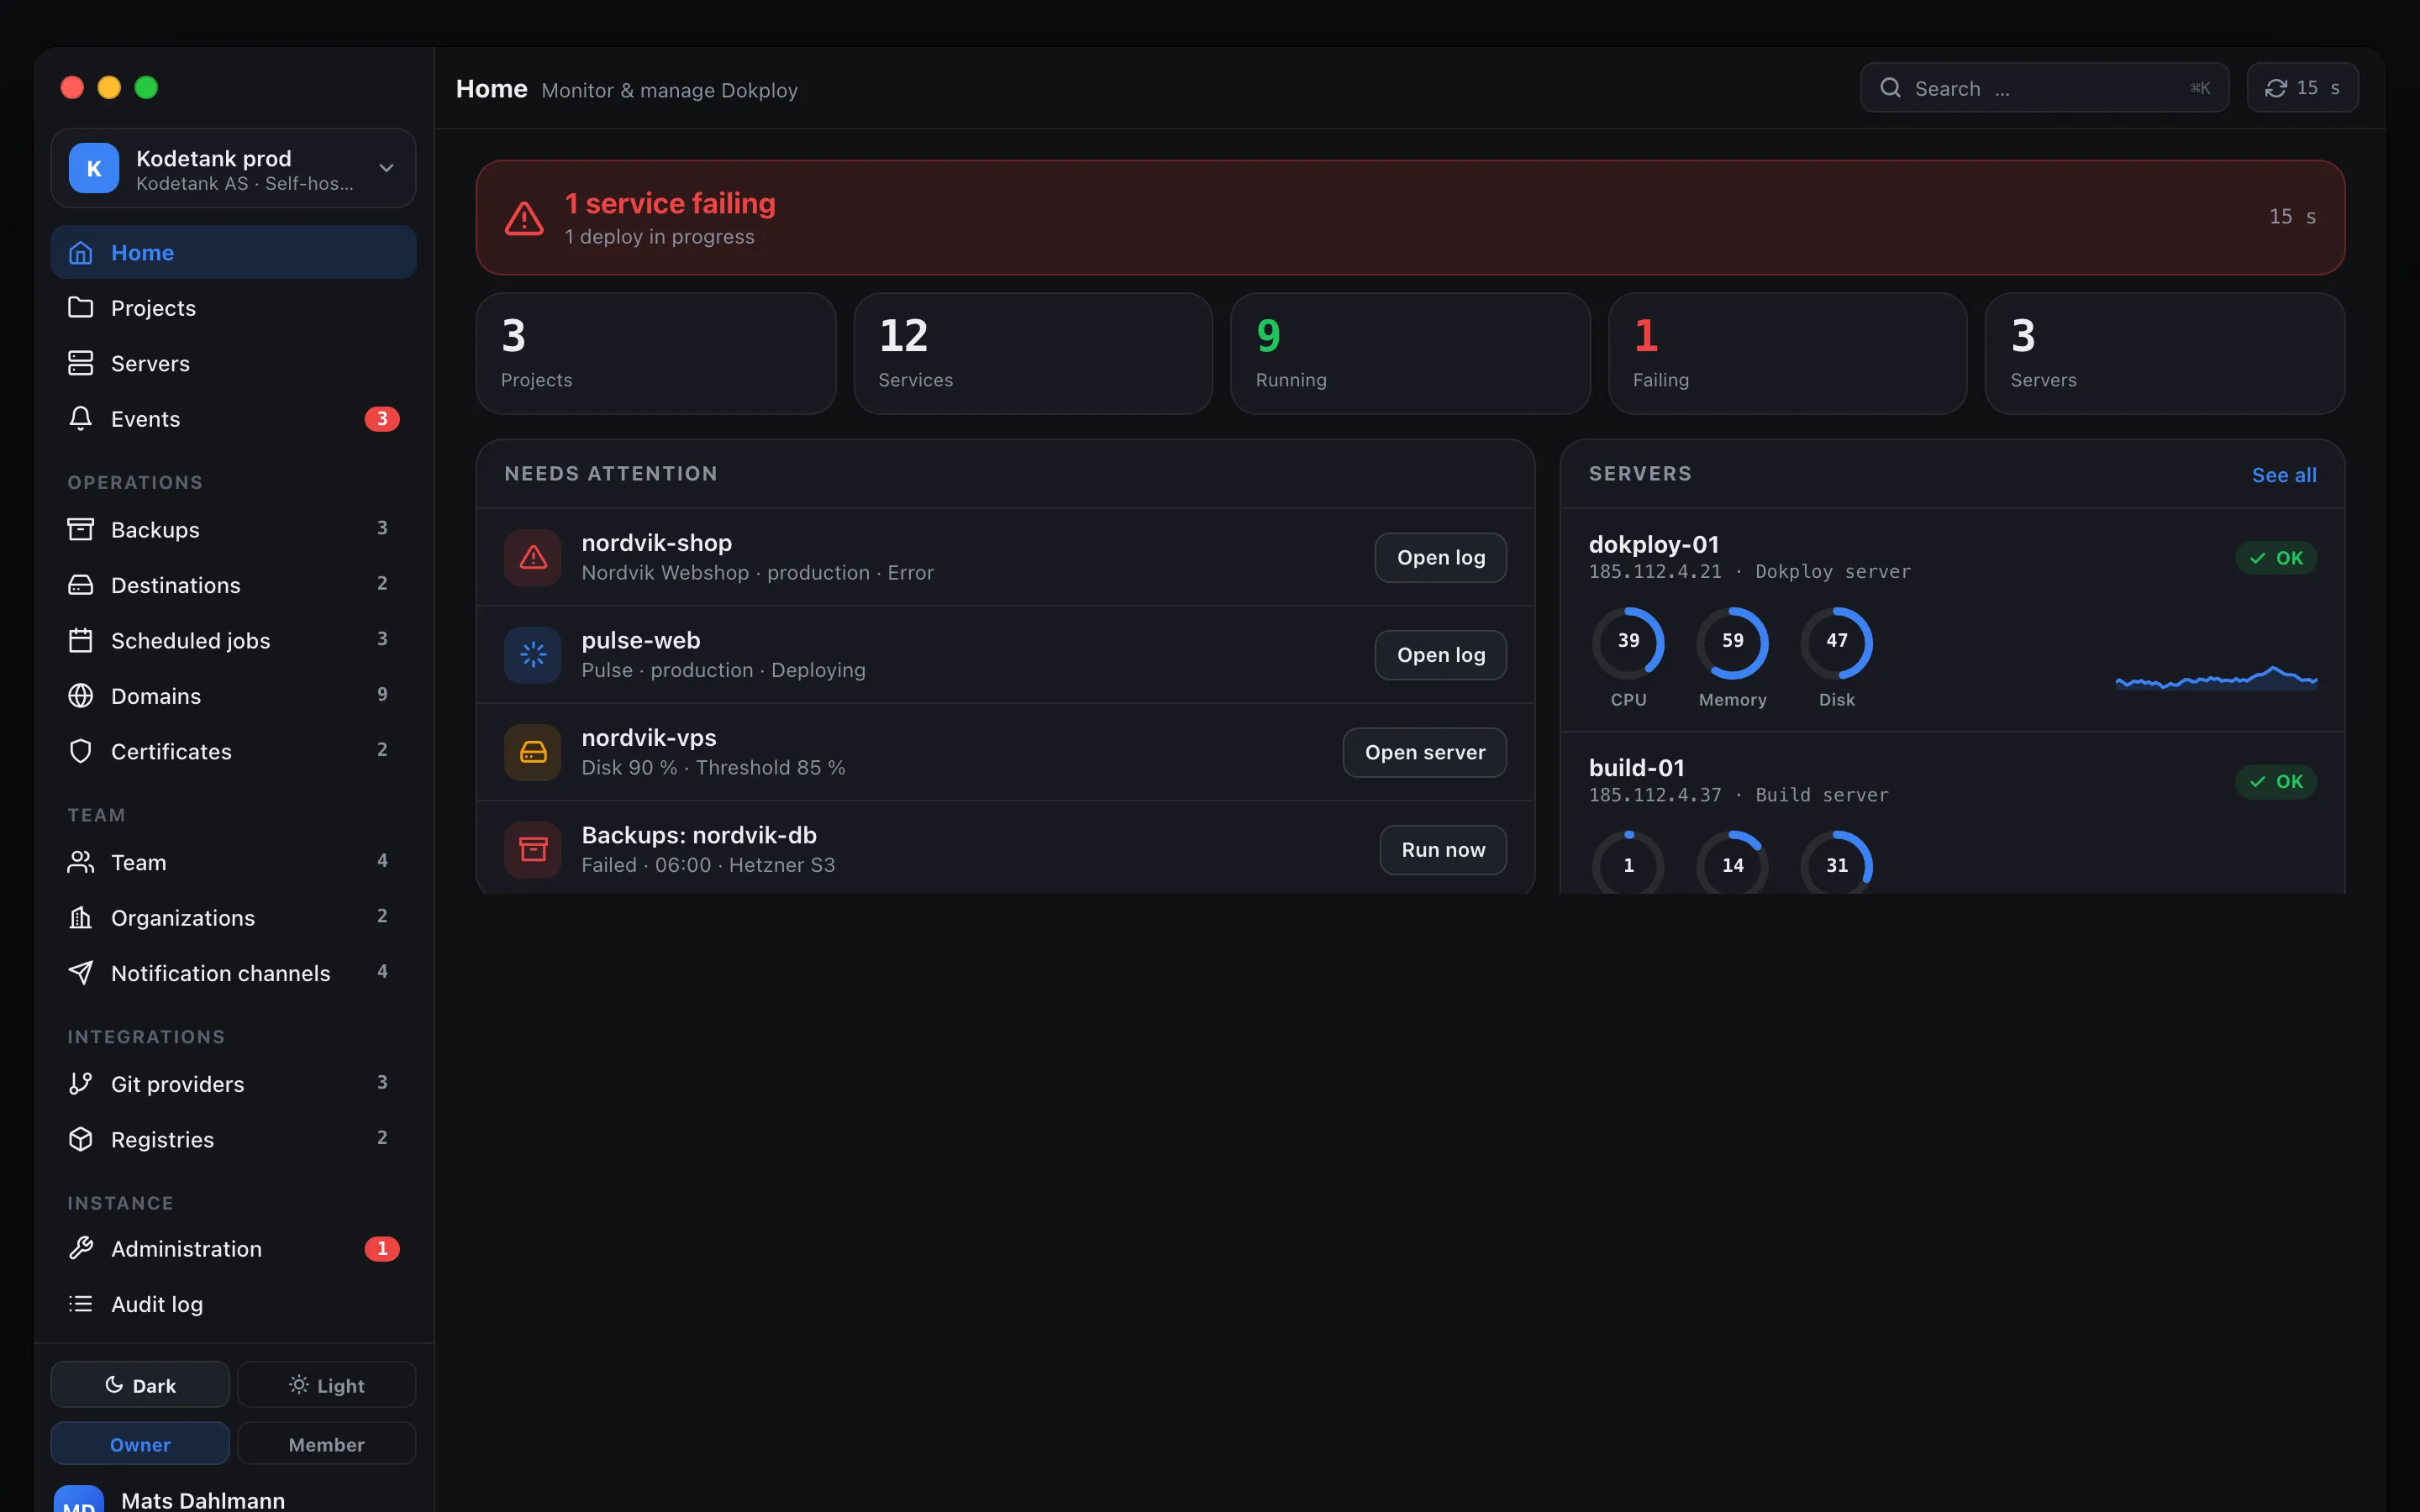Click the Events badge showing 3
2420x1512 pixels.
[x=382, y=419]
